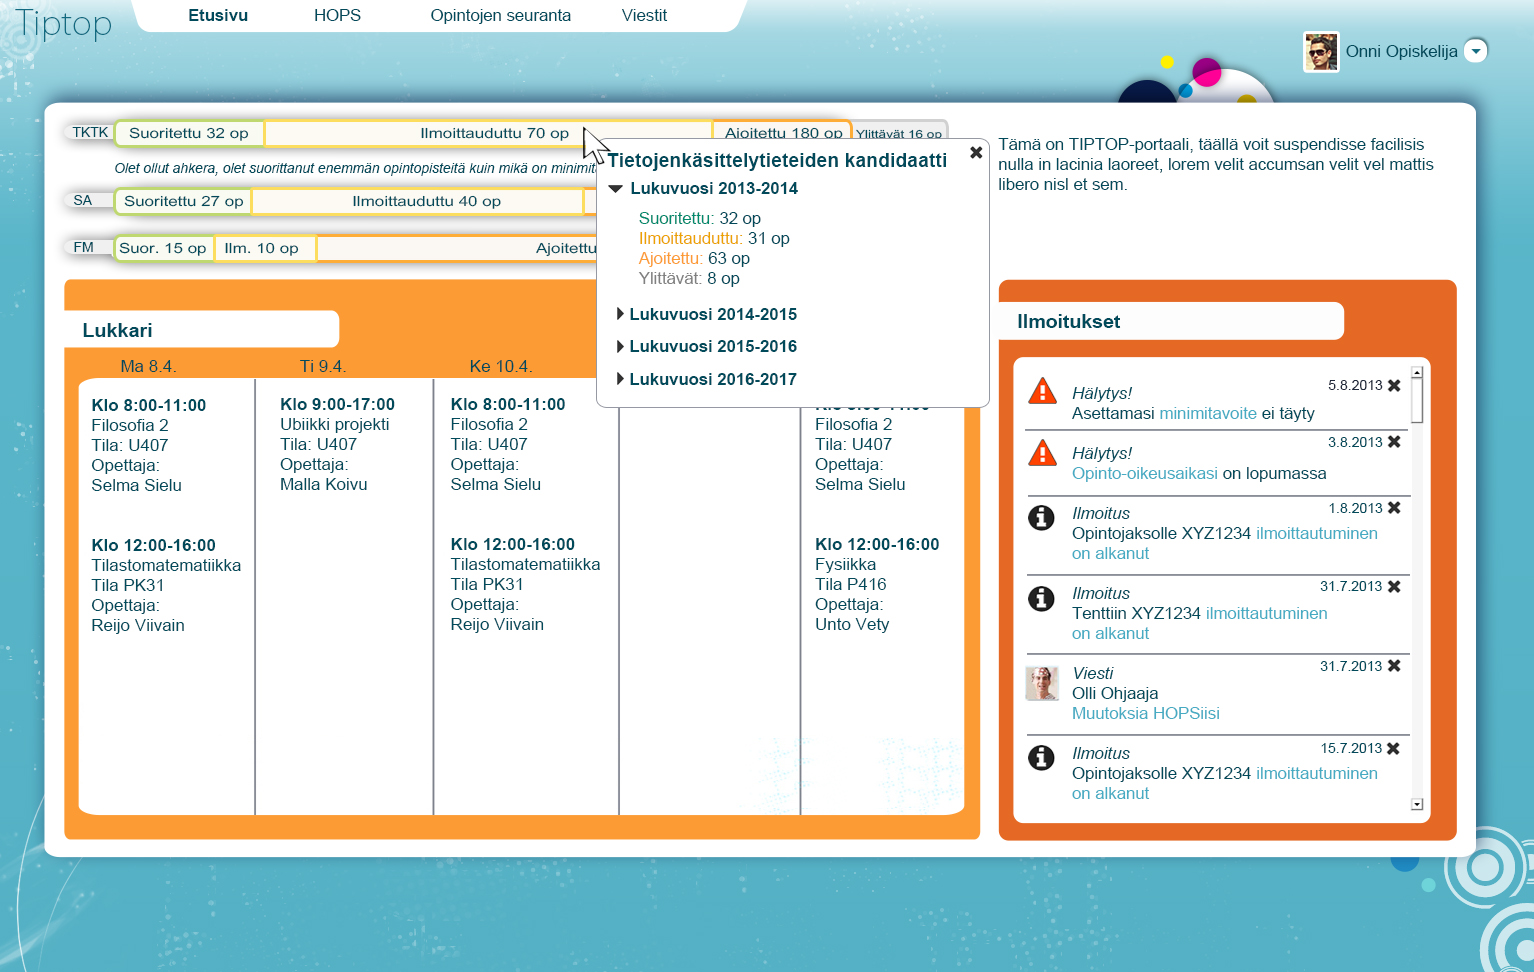
Task: Click the Ilmoitukset scroll up arrow
Action: [x=1417, y=372]
